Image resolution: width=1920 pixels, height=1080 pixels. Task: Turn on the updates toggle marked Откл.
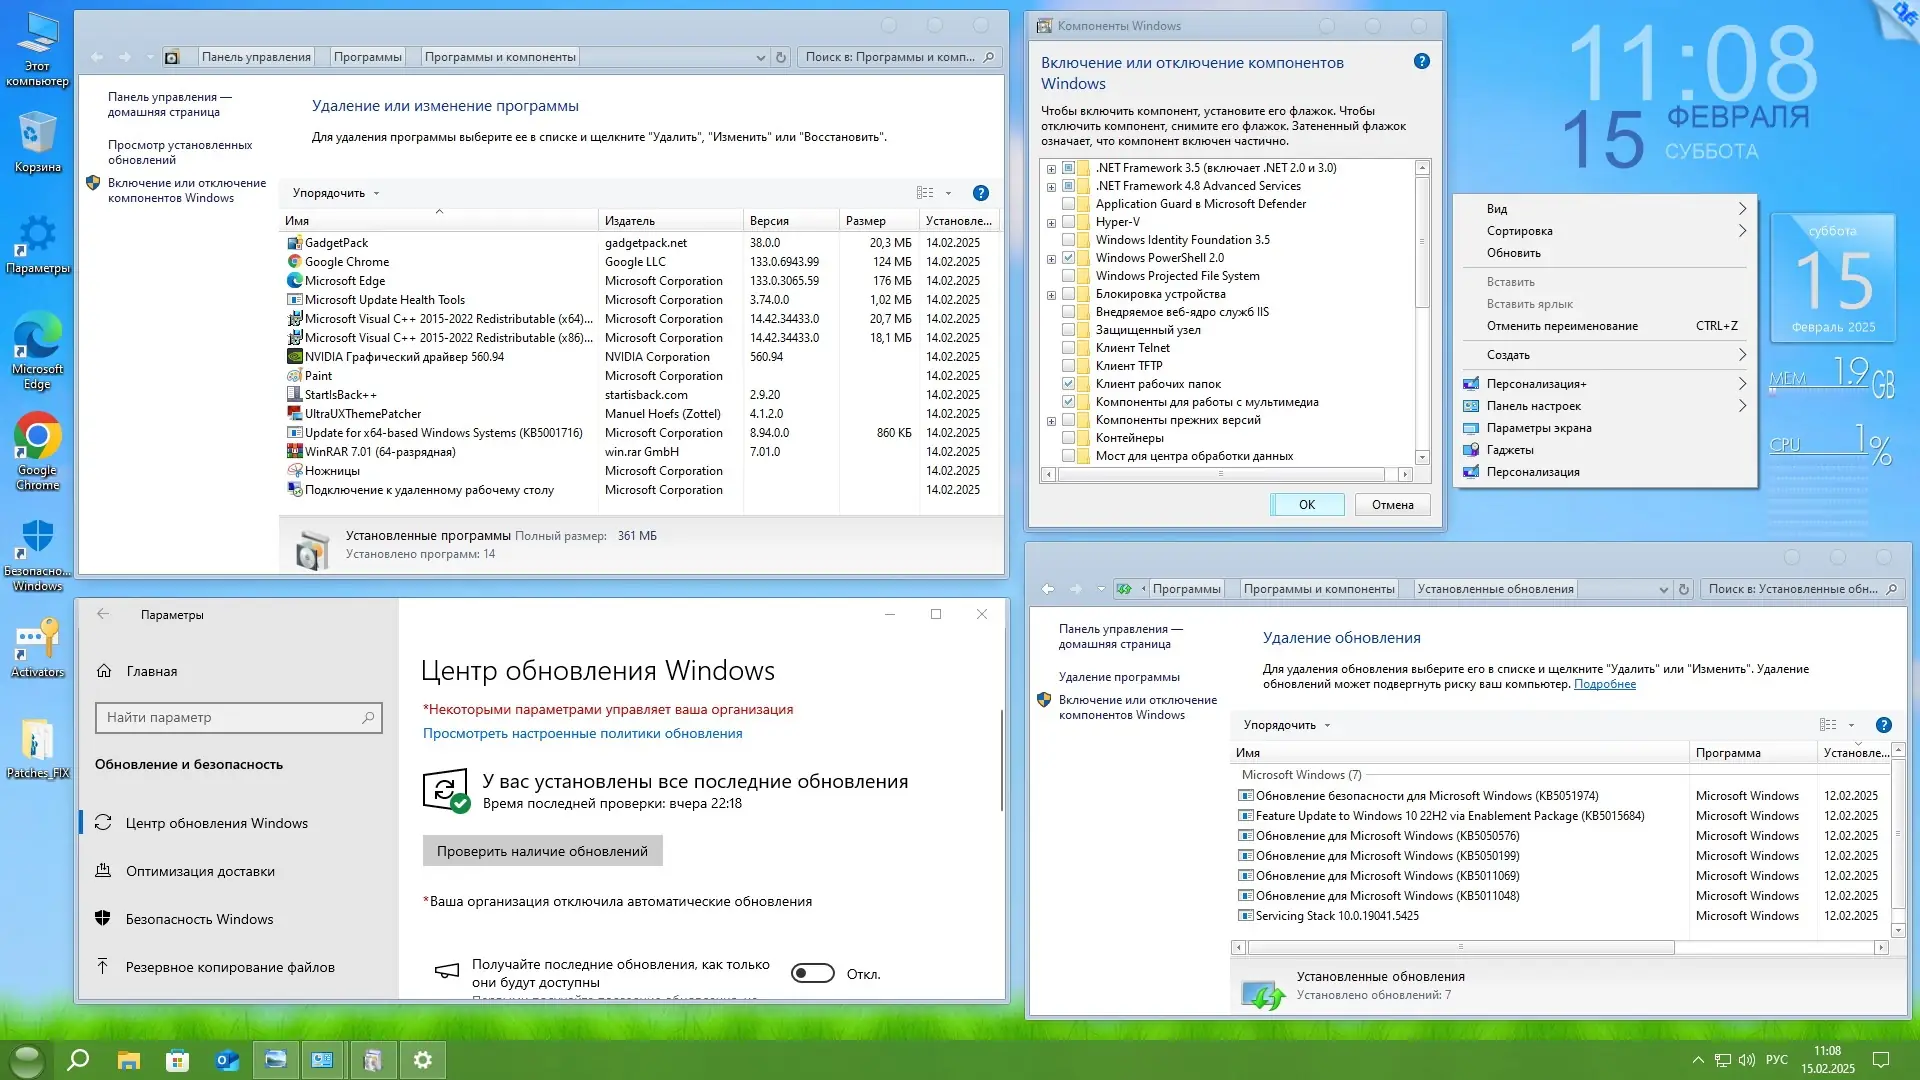point(813,972)
